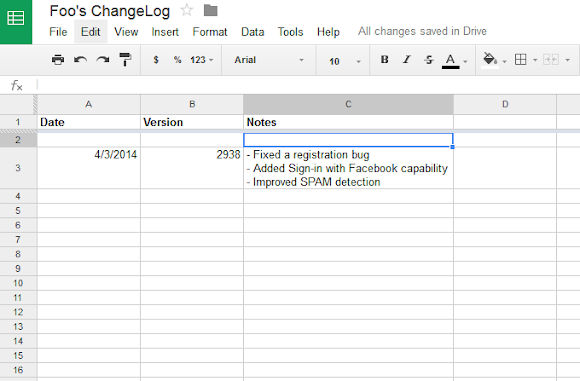Format as percent
The height and width of the screenshot is (381, 580).
coord(178,60)
